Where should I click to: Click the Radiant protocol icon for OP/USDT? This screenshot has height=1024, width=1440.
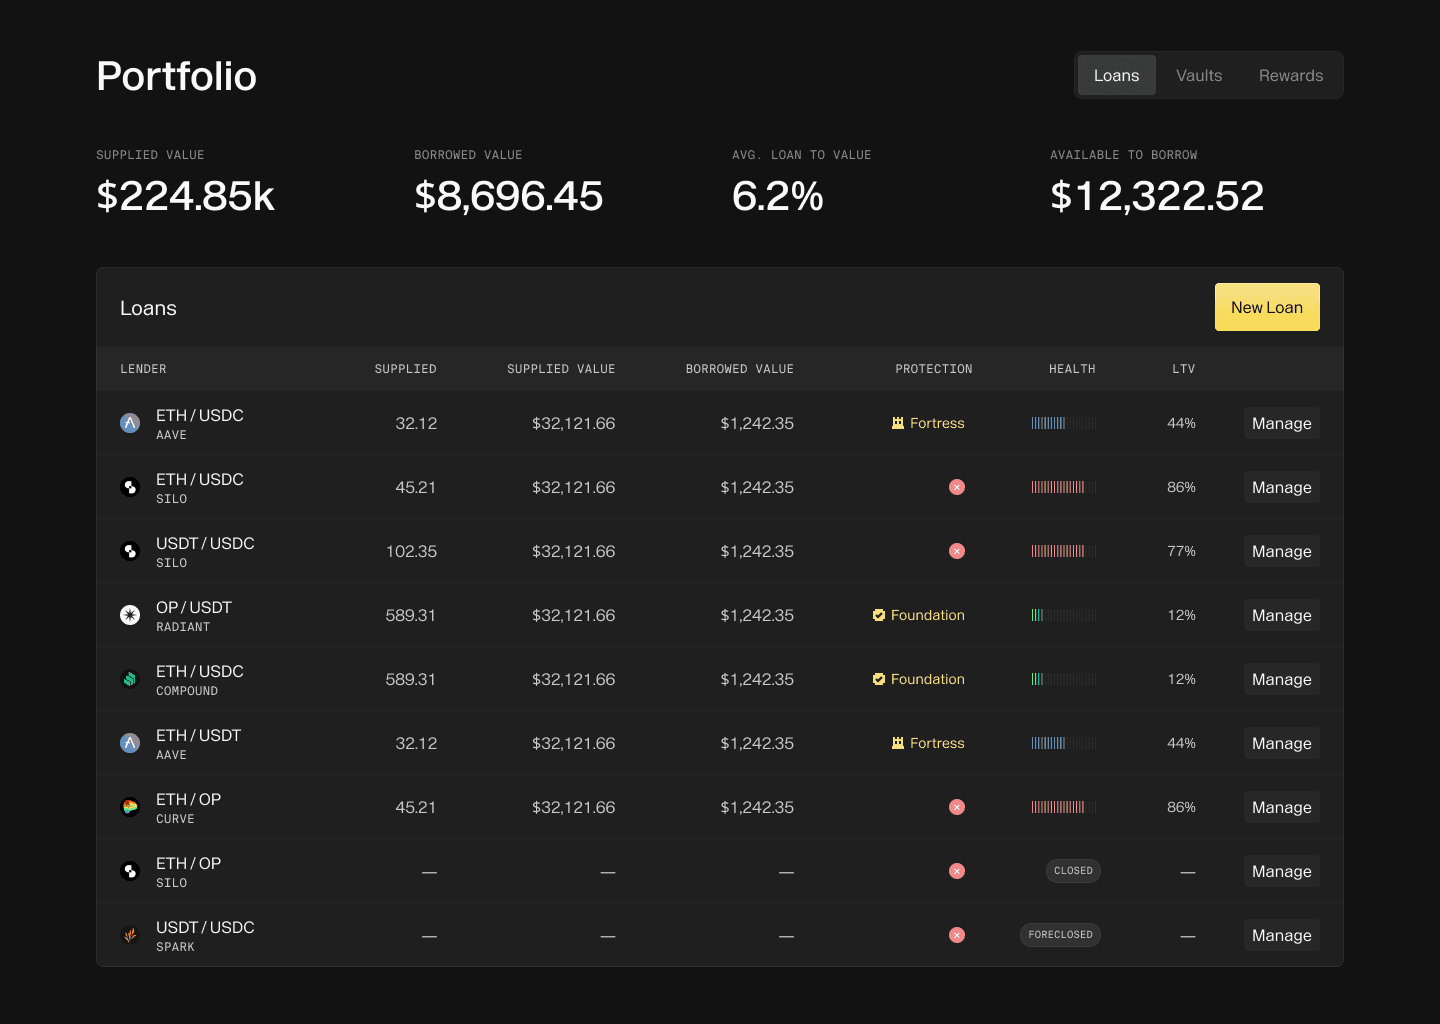click(x=129, y=615)
